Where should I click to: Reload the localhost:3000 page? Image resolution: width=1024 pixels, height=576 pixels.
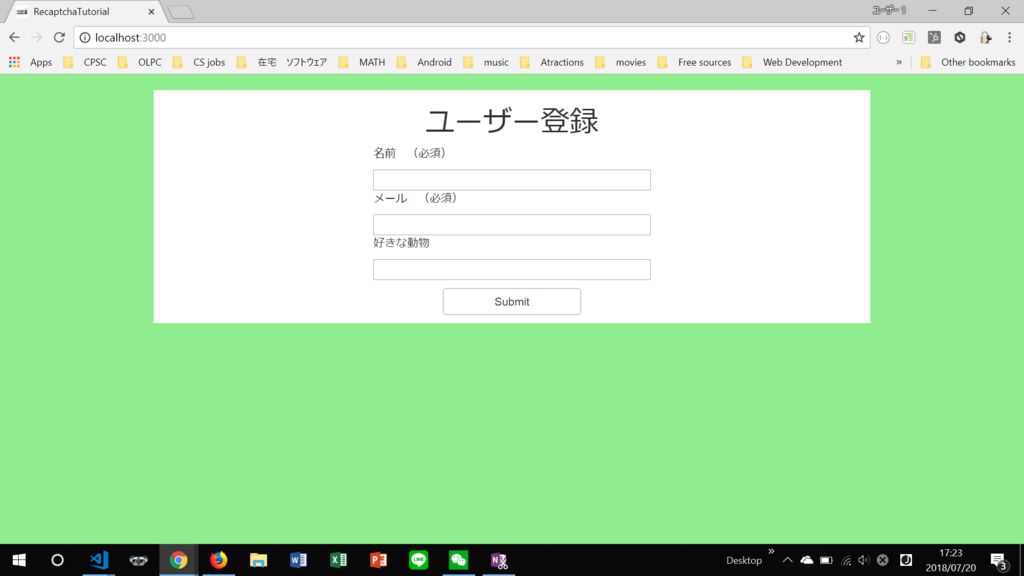(58, 37)
